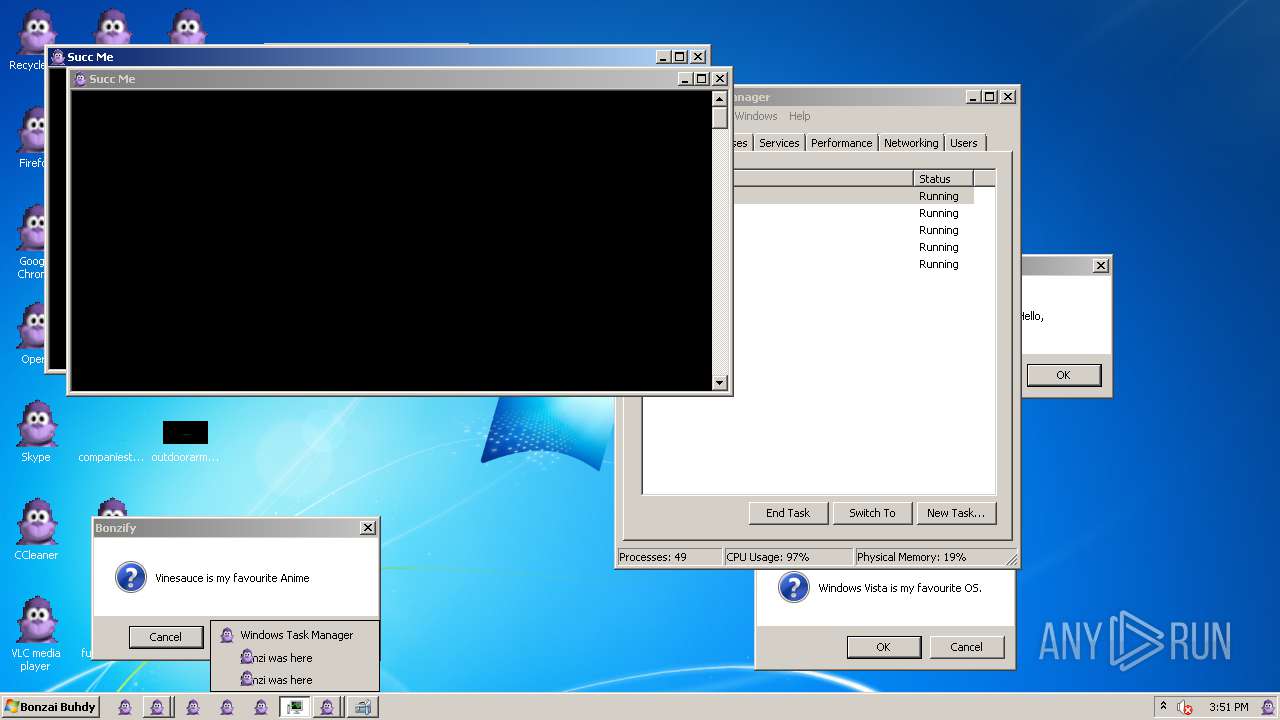Click the 3:51 PM clock
This screenshot has width=1280, height=720.
[1228, 707]
